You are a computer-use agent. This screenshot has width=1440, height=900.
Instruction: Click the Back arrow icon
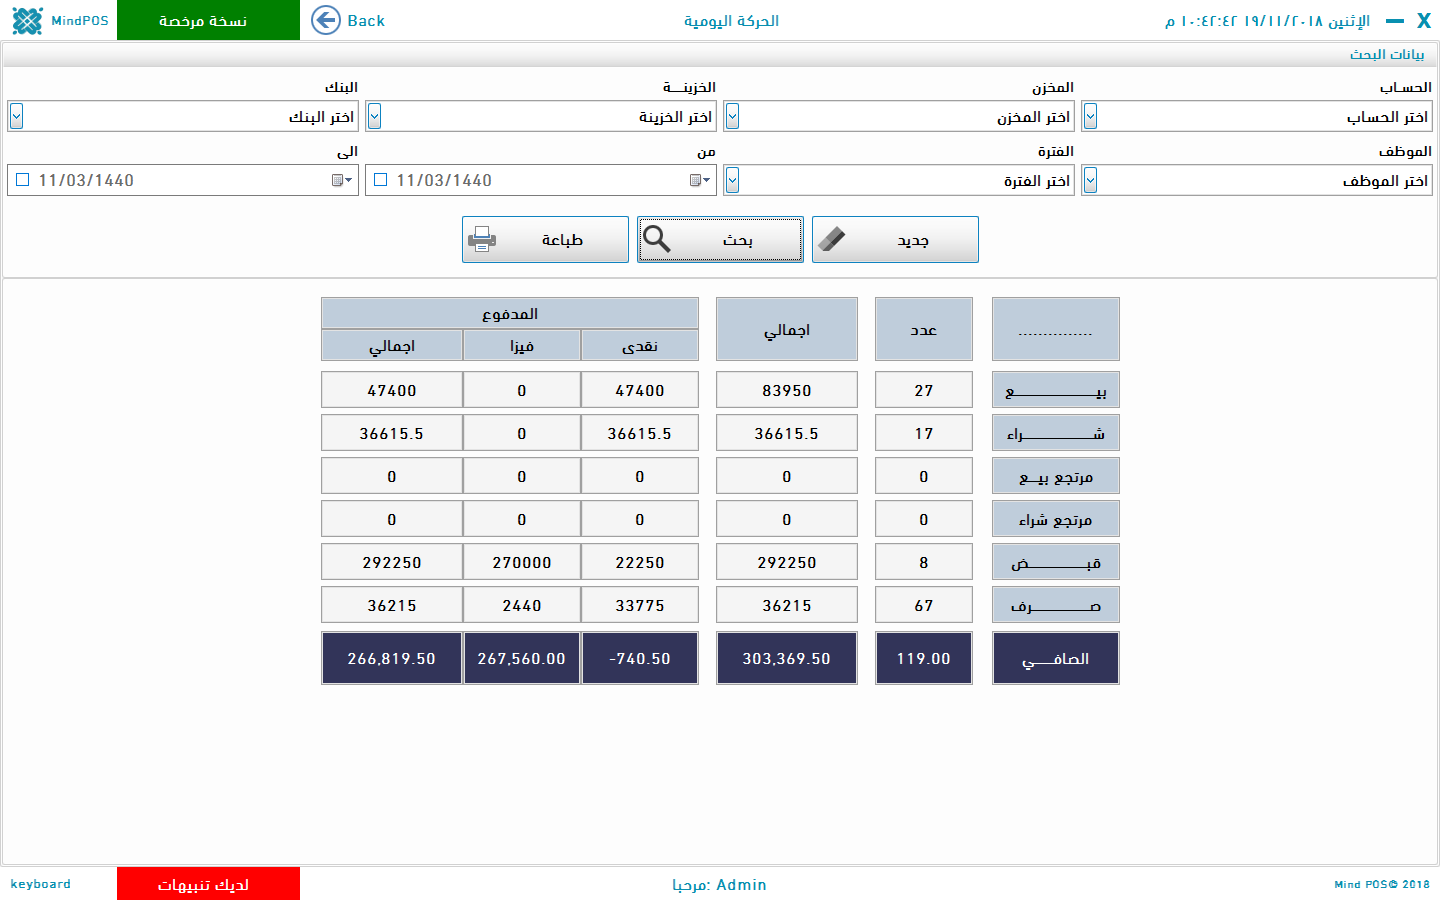[326, 20]
